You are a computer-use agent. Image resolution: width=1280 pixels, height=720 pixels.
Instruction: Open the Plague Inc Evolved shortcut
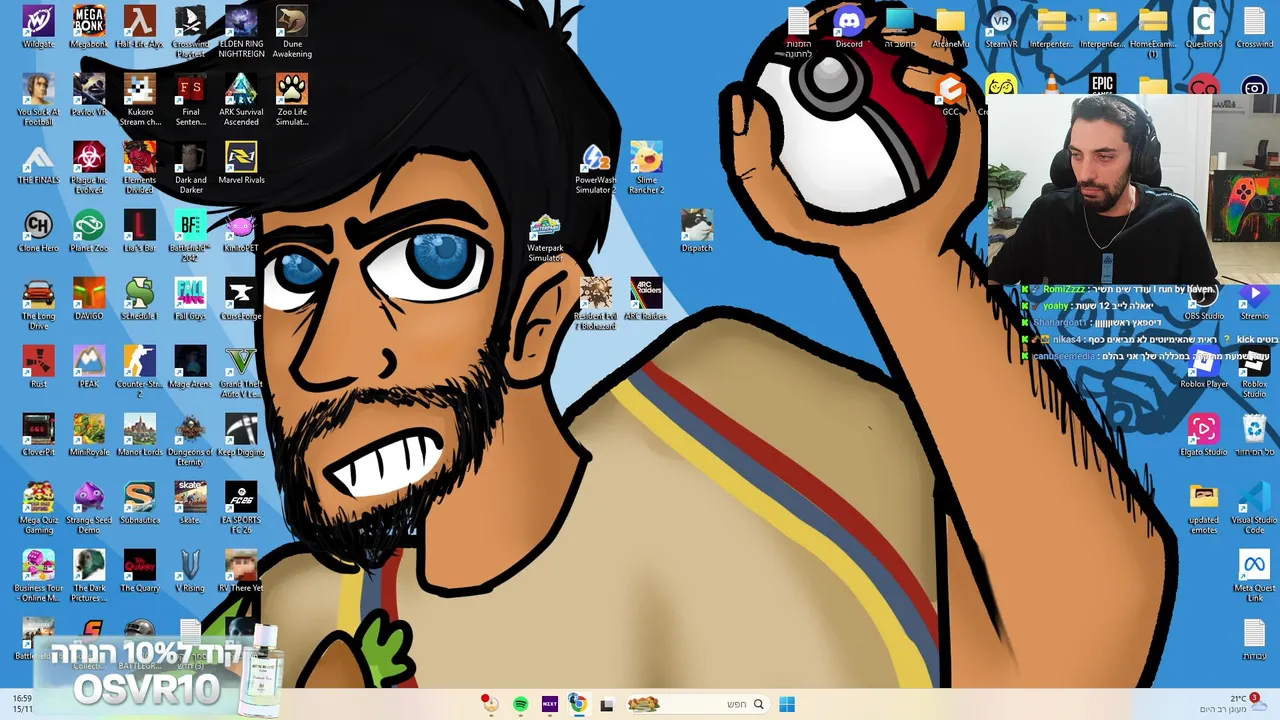click(x=89, y=168)
